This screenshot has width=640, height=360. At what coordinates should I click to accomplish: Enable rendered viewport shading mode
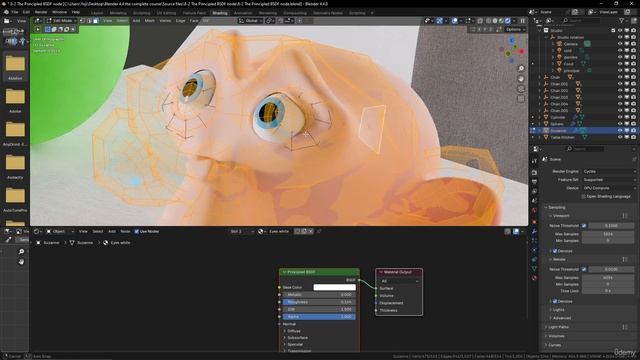click(x=508, y=20)
